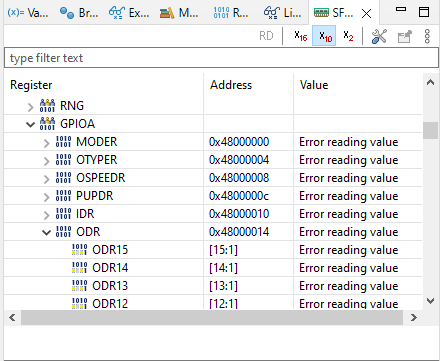Open the SFR settings tools icon

(379, 36)
